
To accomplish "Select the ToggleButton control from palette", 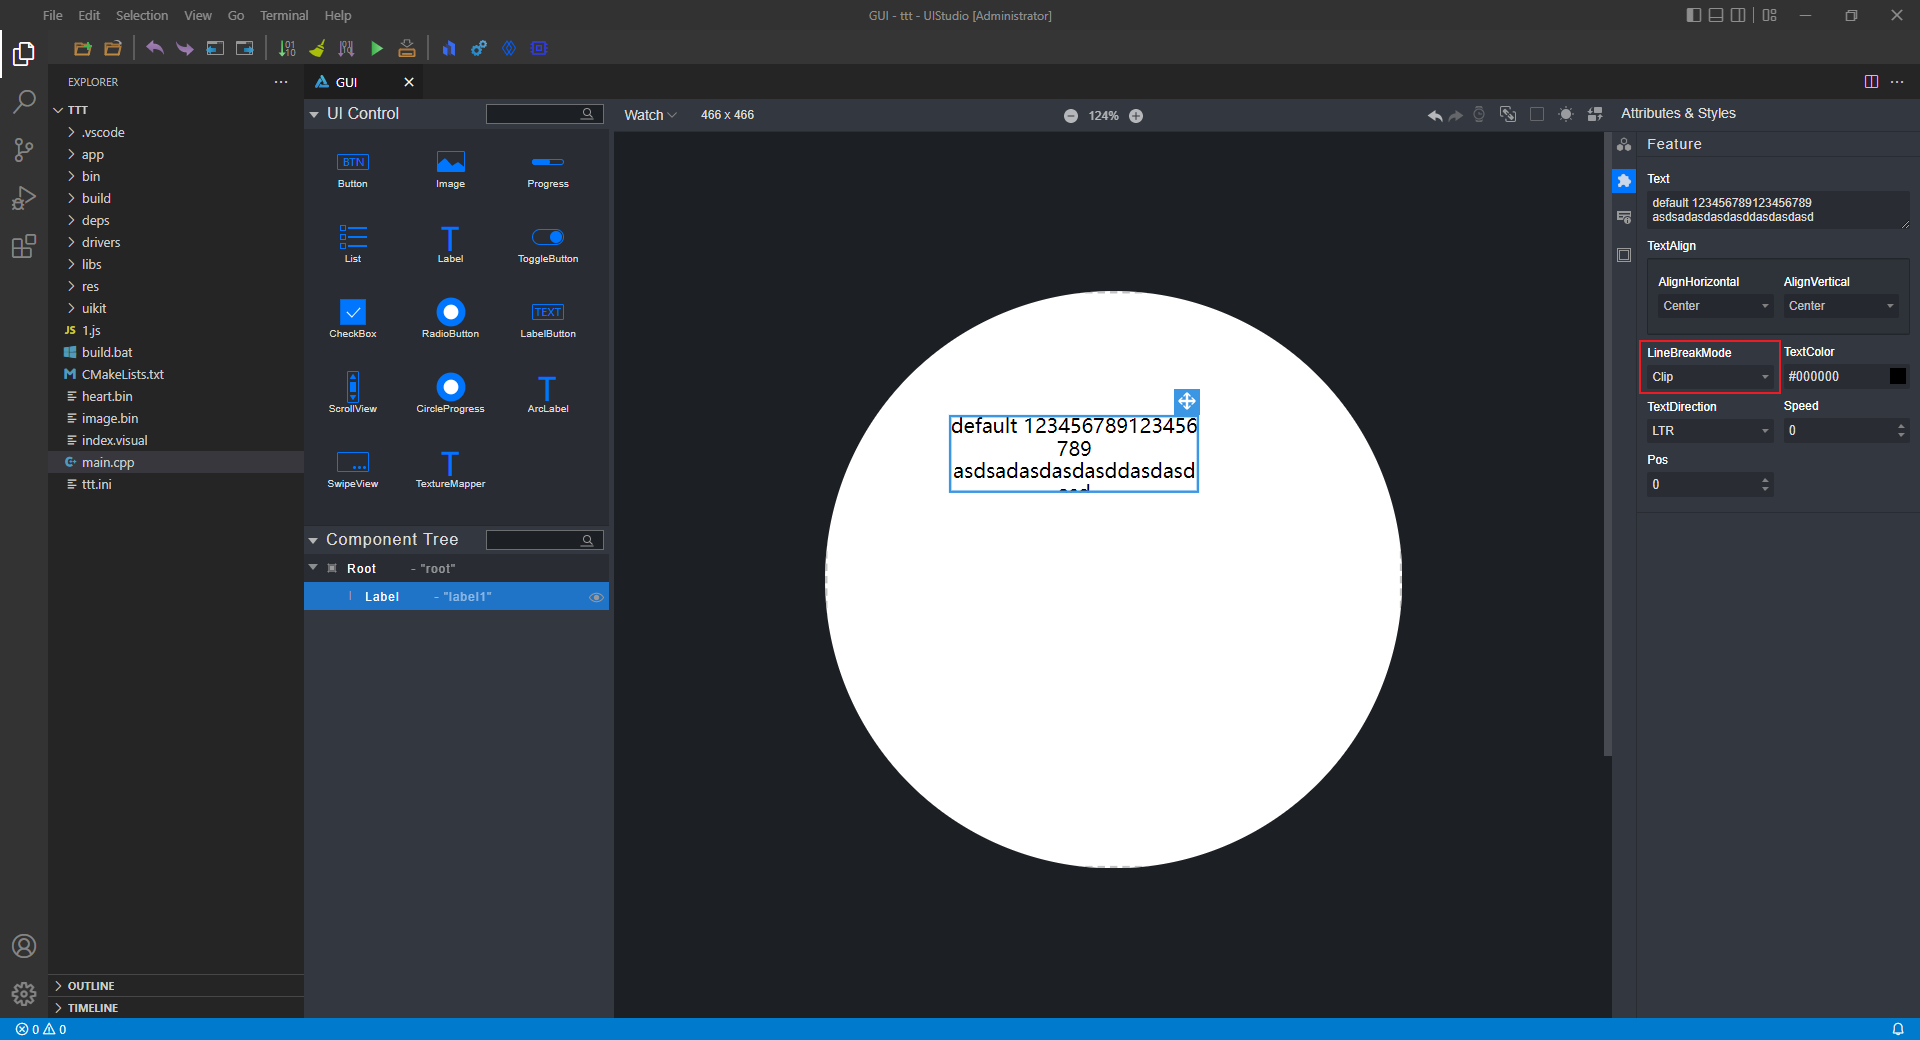I will pos(547,238).
